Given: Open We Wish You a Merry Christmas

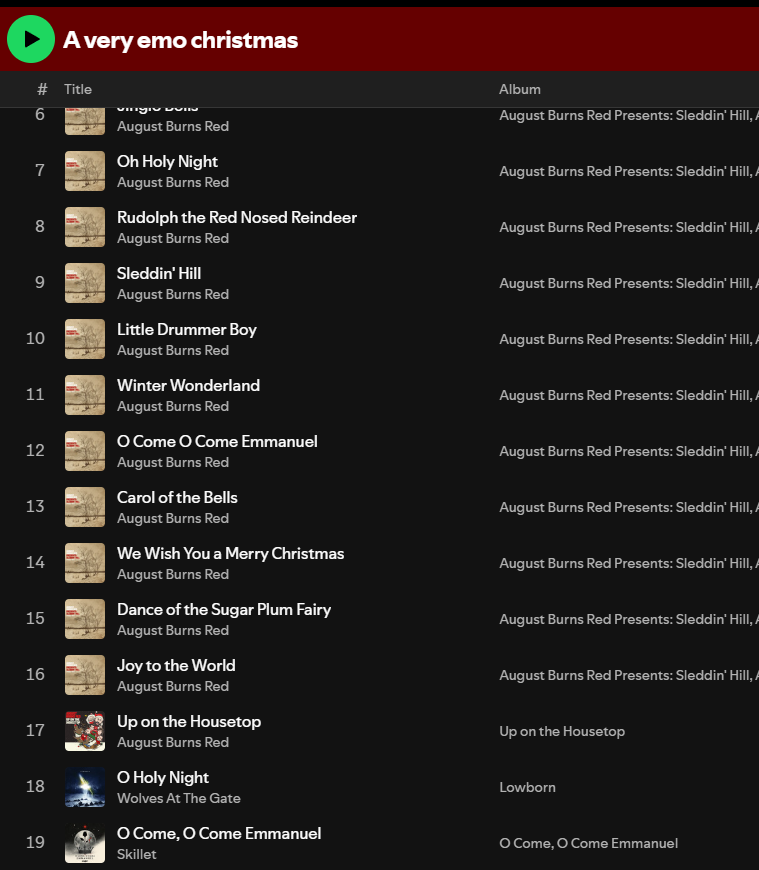Looking at the screenshot, I should [x=230, y=554].
